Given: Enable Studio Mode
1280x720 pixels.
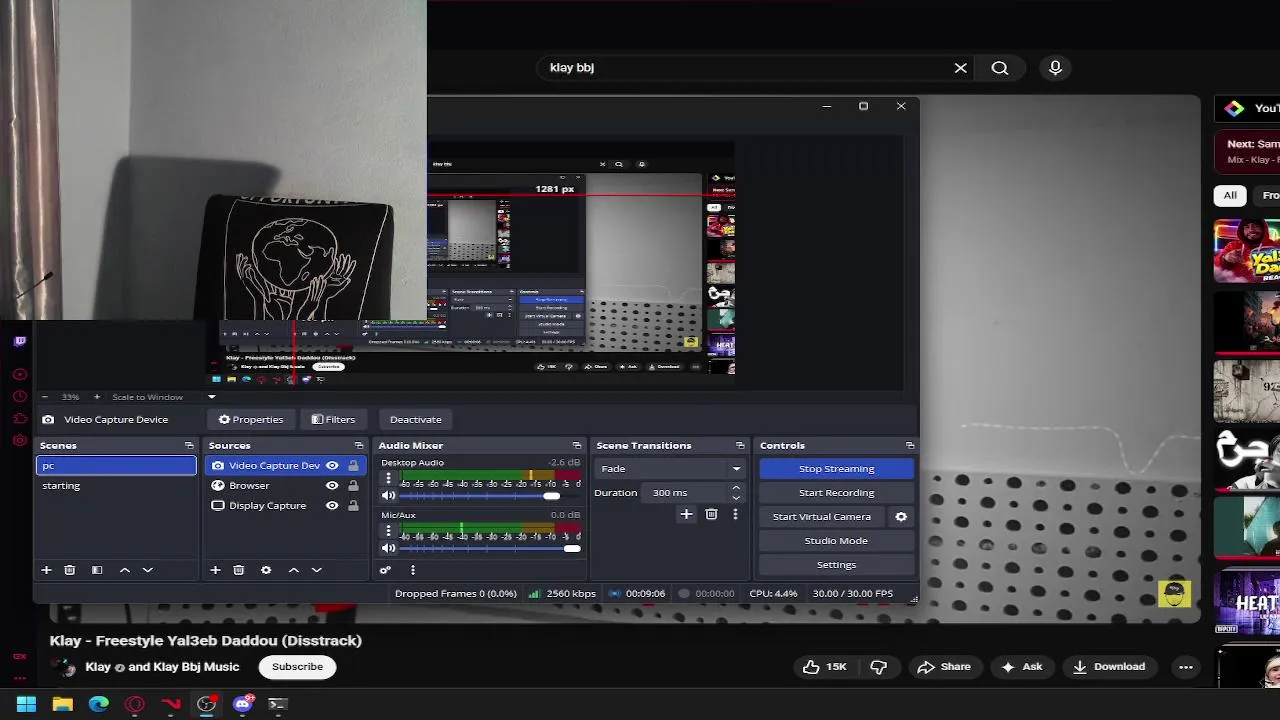Looking at the screenshot, I should pos(837,541).
